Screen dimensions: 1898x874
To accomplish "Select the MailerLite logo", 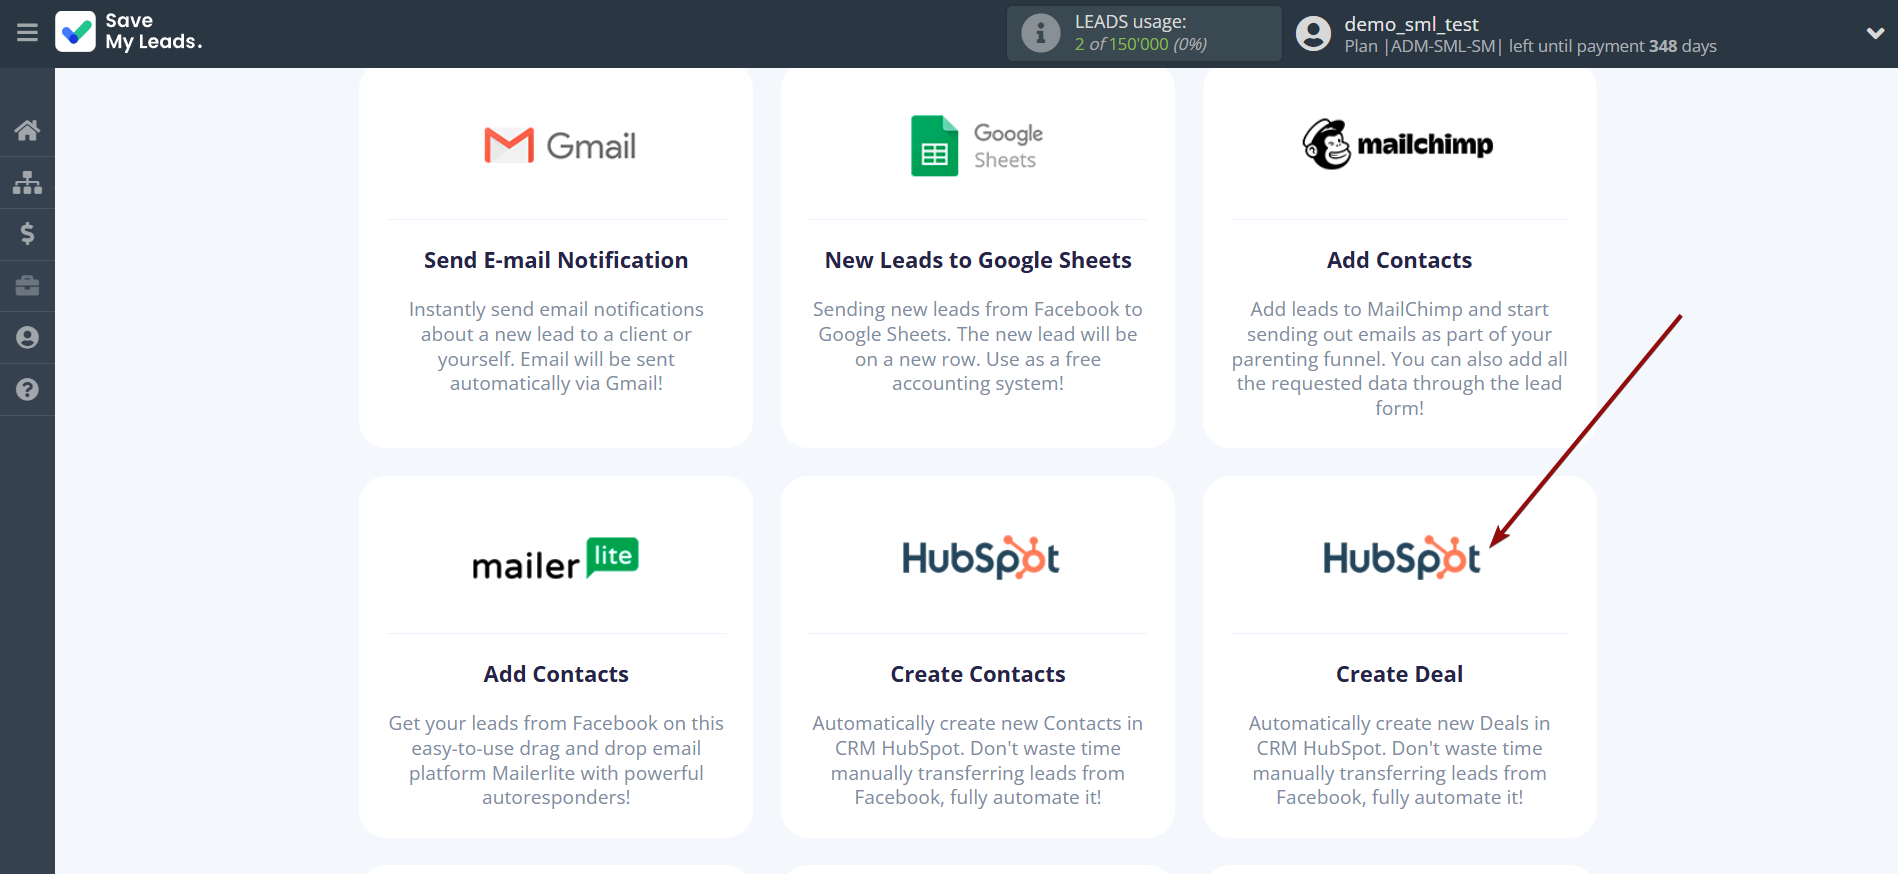I will click(x=555, y=559).
